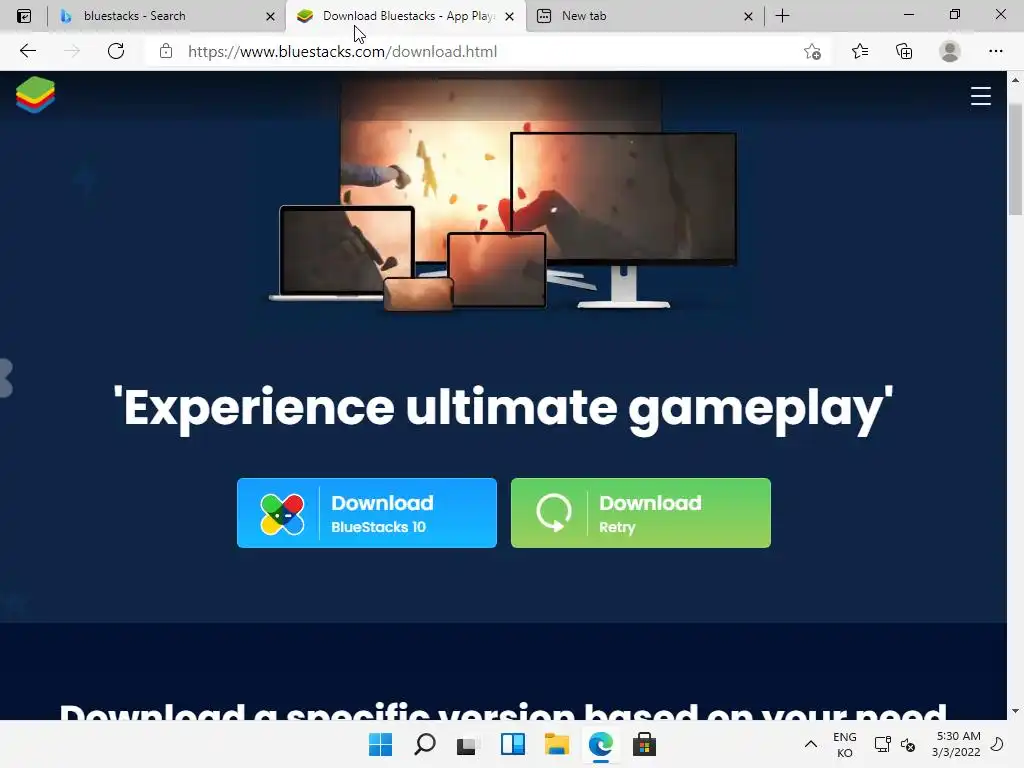The image size is (1024, 768).
Task: Open Edge Settings and more menu
Action: click(x=995, y=51)
